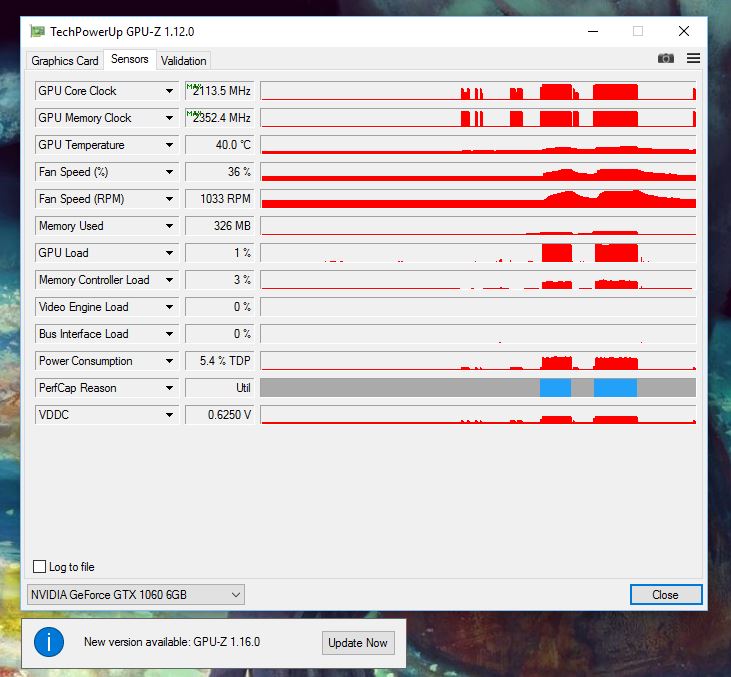
Task: Click the GPU Core Clock 2113.5 MHz value
Action: [x=220, y=91]
